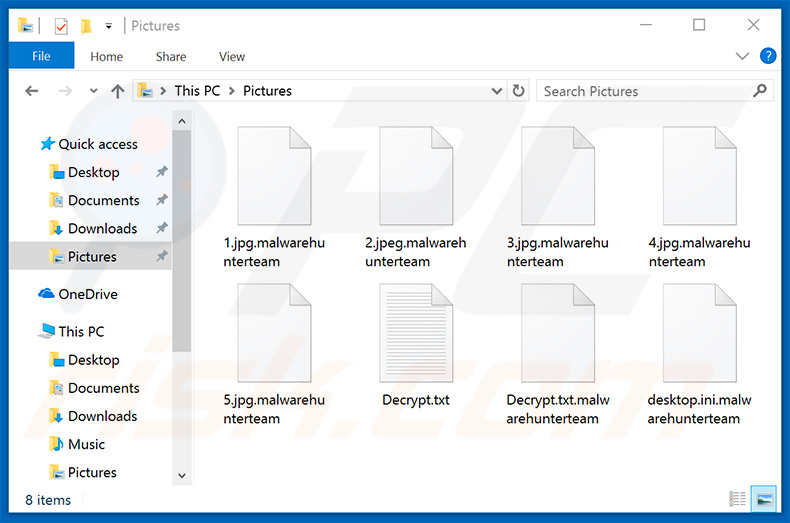Click the pin icon next to Downloads
Image resolution: width=790 pixels, height=523 pixels.
tap(161, 228)
